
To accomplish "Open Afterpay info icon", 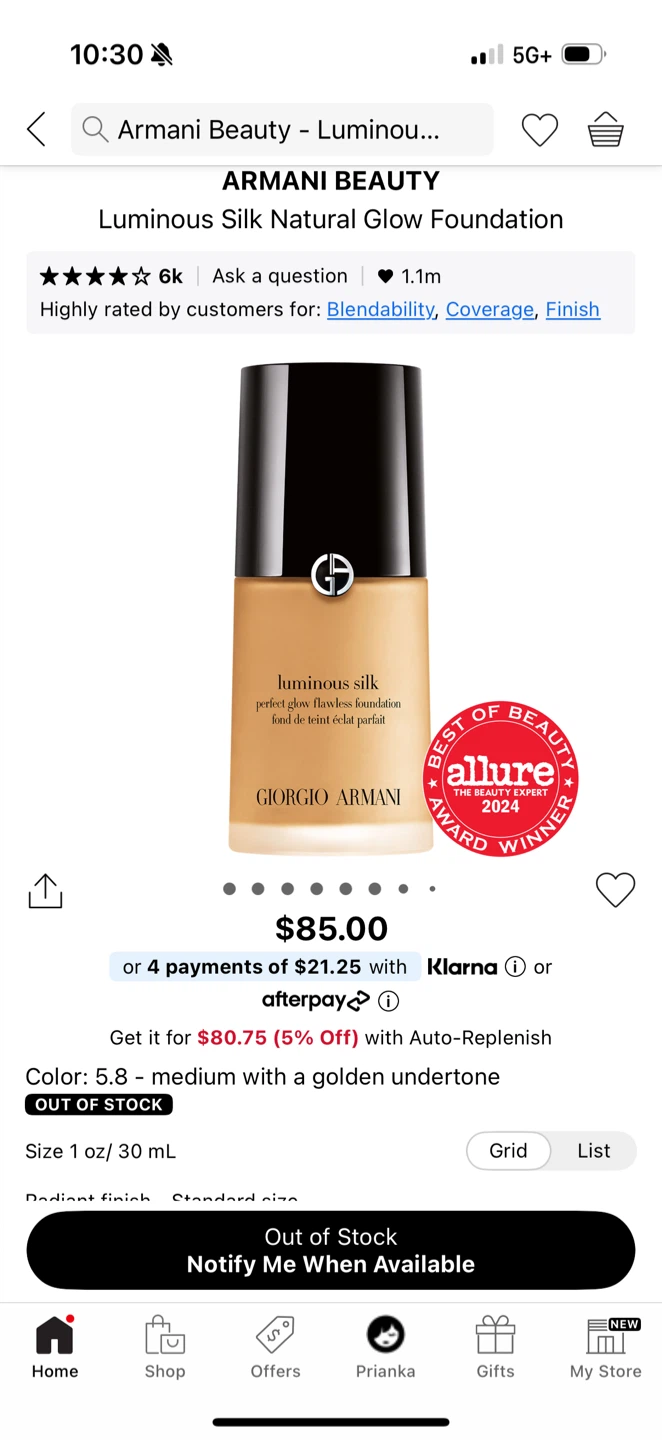I will pyautogui.click(x=389, y=1000).
